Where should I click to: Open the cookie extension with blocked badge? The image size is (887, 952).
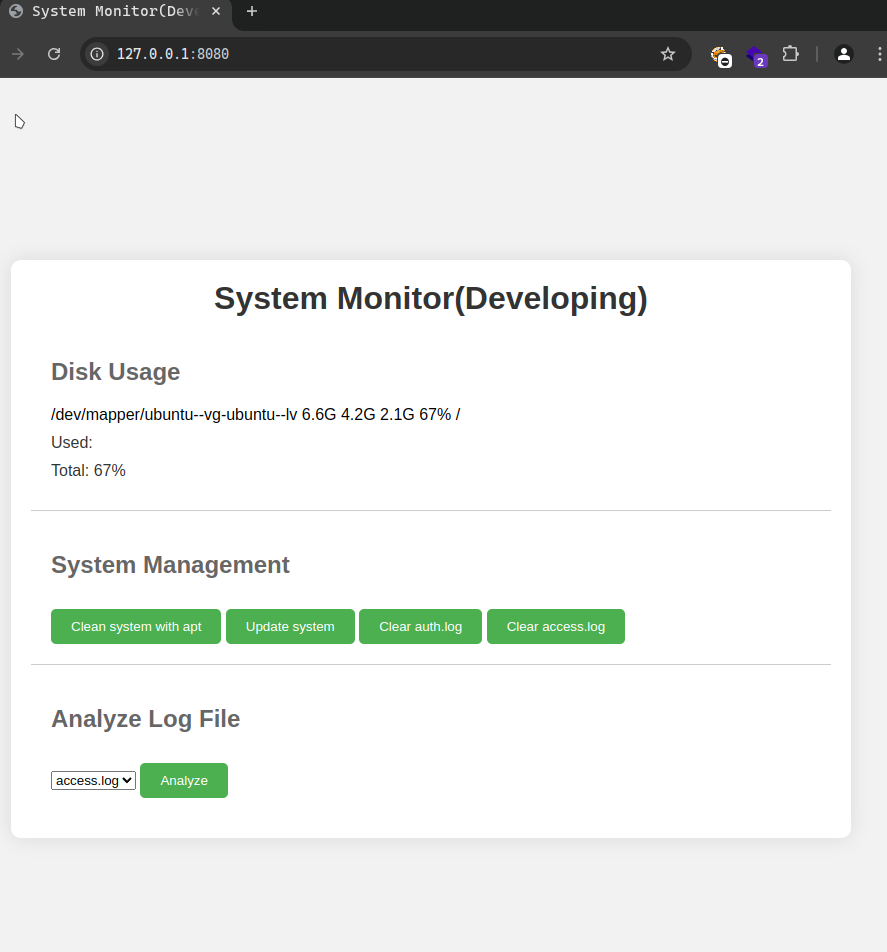pyautogui.click(x=721, y=56)
